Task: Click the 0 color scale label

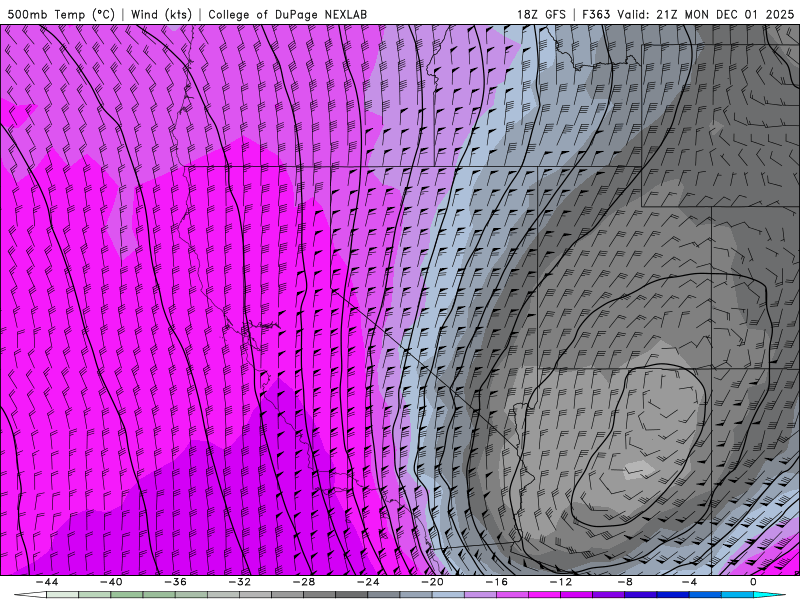Action: [754, 582]
